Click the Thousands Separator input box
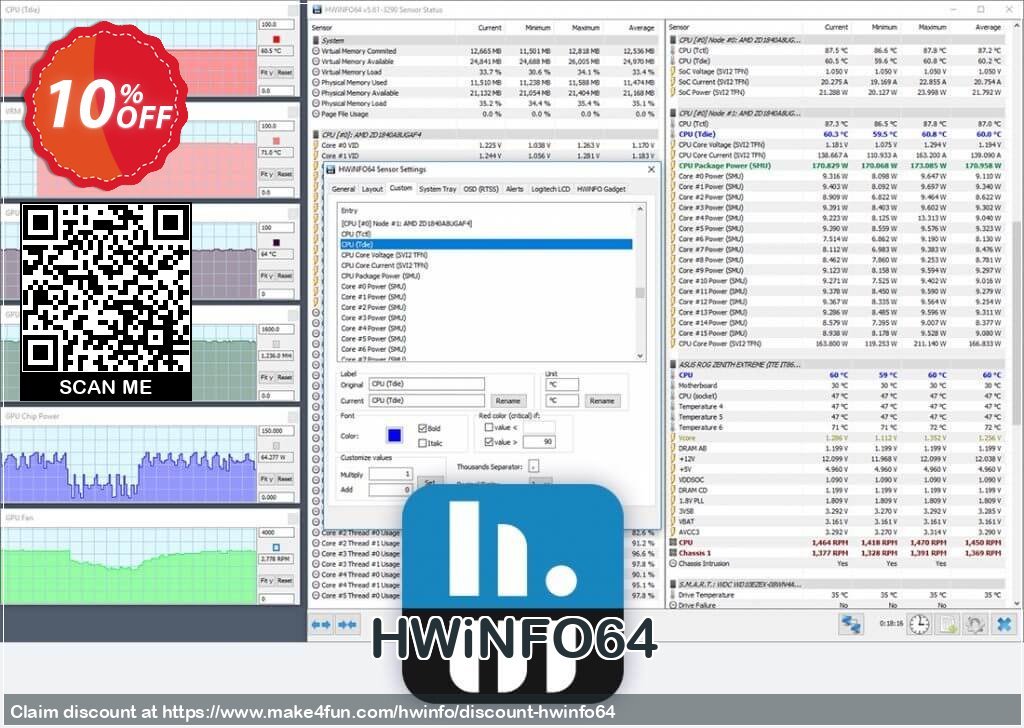 (534, 466)
